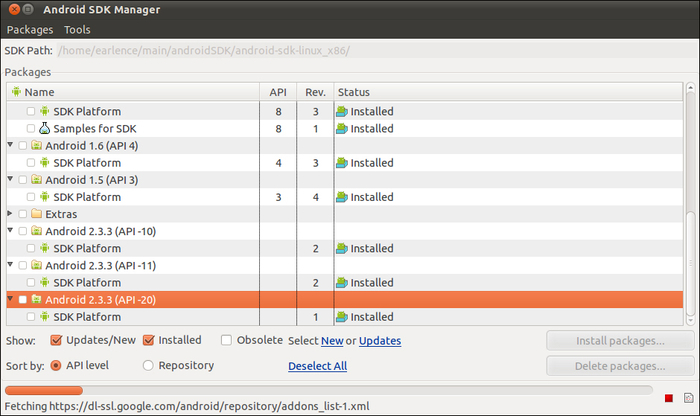
Task: Click the fetching progress bar
Action: click(329, 391)
